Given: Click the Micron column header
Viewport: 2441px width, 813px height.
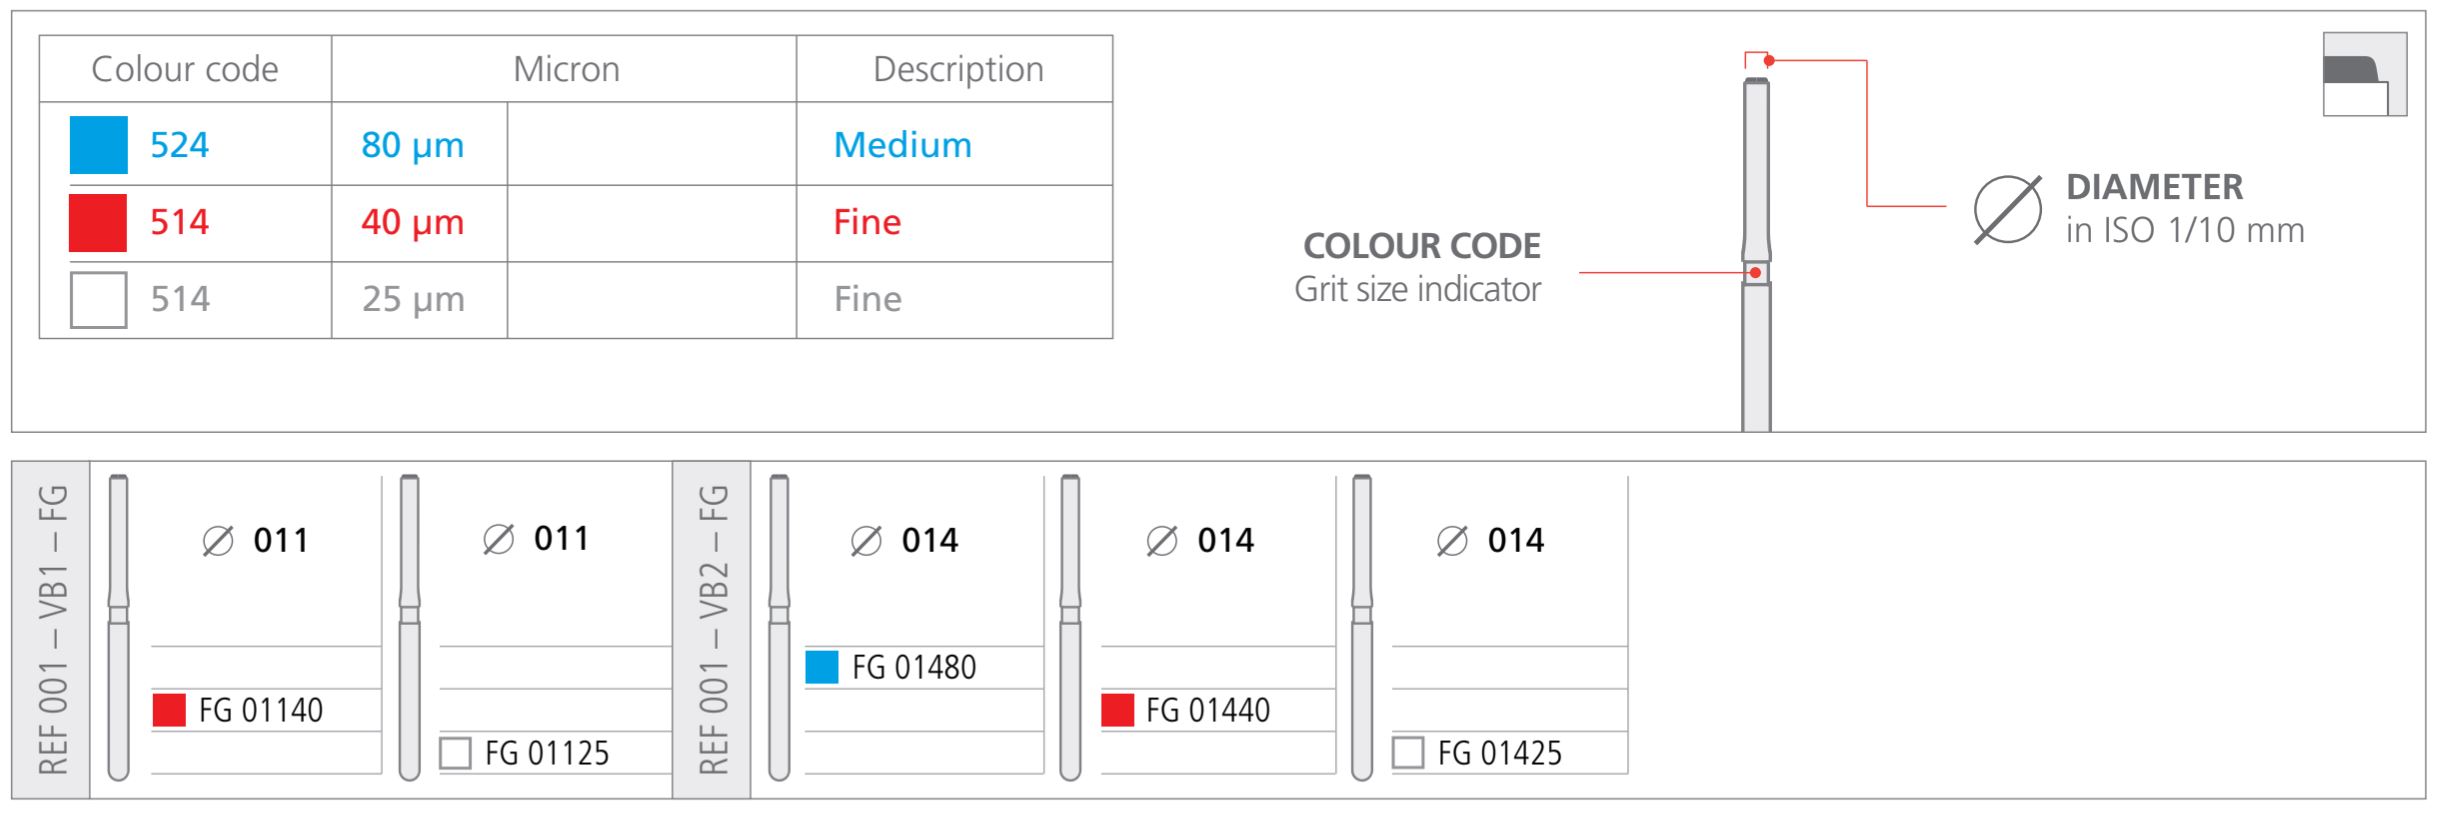Looking at the screenshot, I should tap(566, 69).
